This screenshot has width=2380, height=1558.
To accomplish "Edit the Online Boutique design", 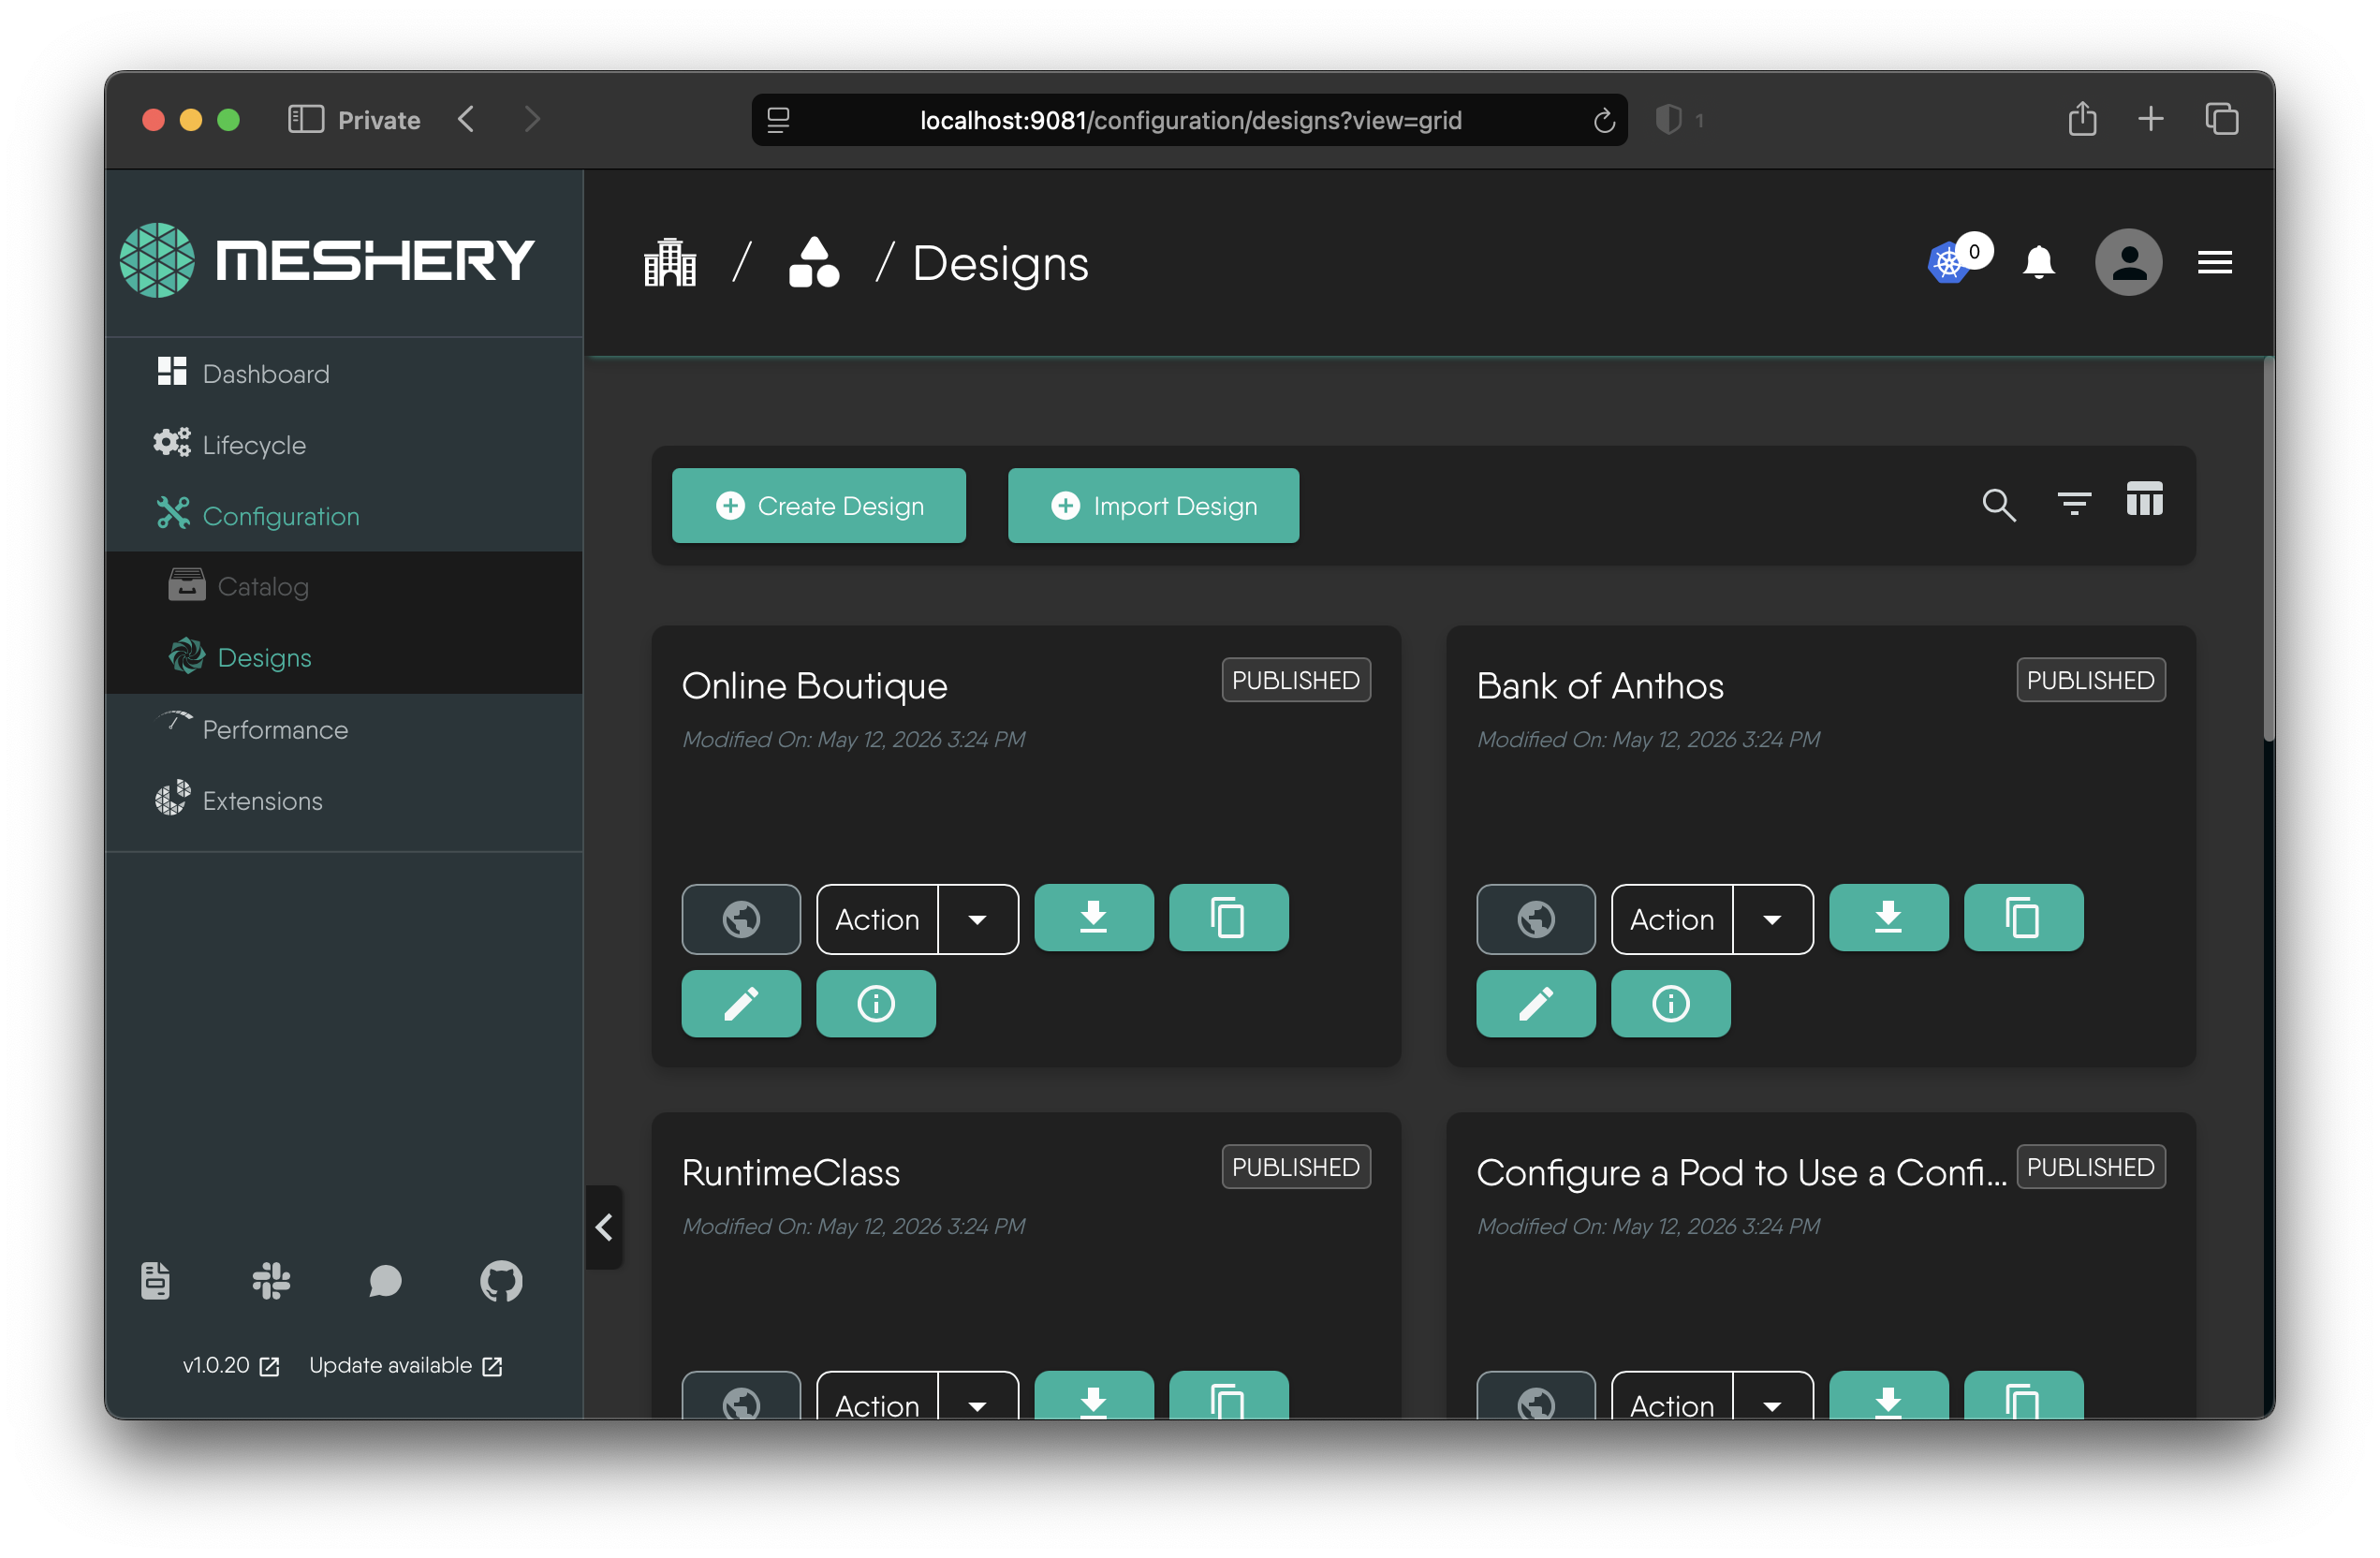I will pyautogui.click(x=741, y=1003).
